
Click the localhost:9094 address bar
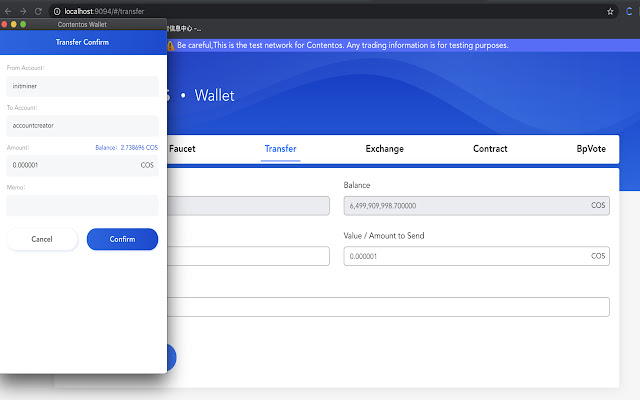(x=331, y=11)
